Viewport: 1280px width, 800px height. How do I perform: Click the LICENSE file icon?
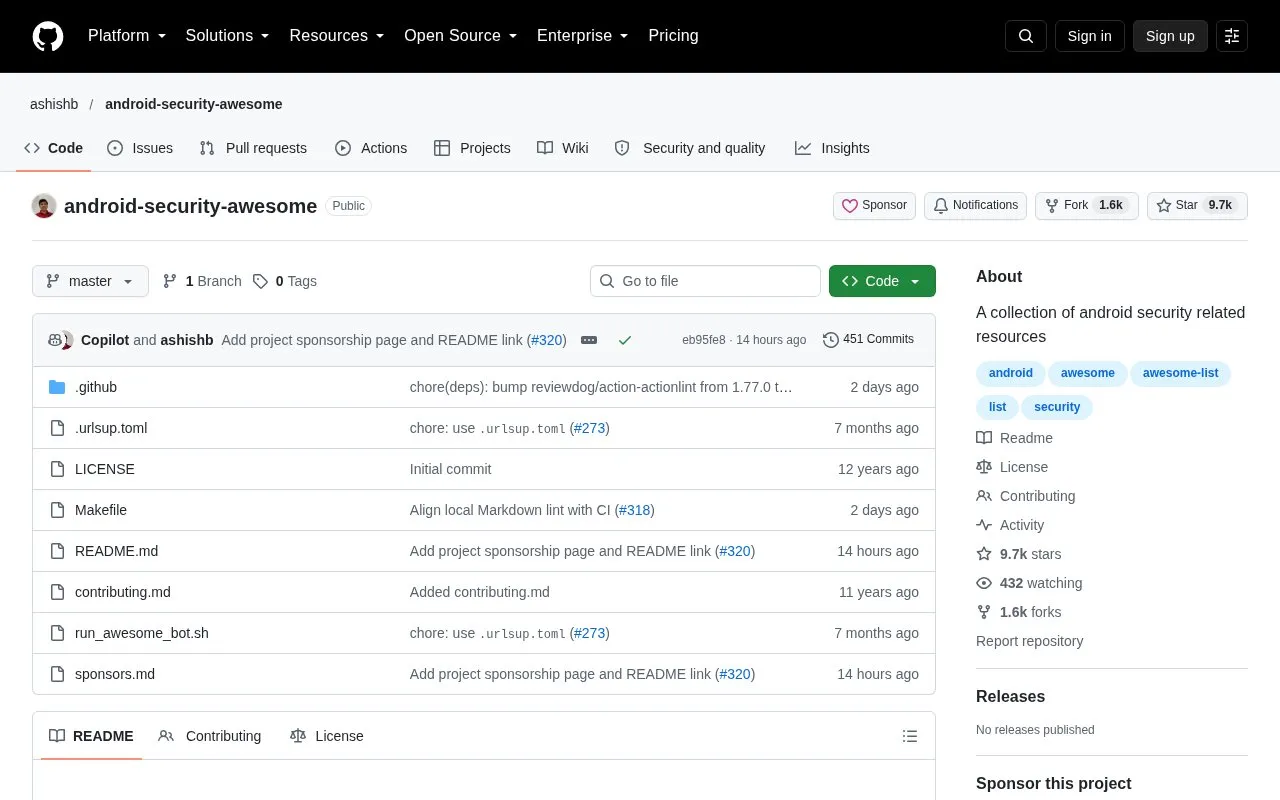57,469
